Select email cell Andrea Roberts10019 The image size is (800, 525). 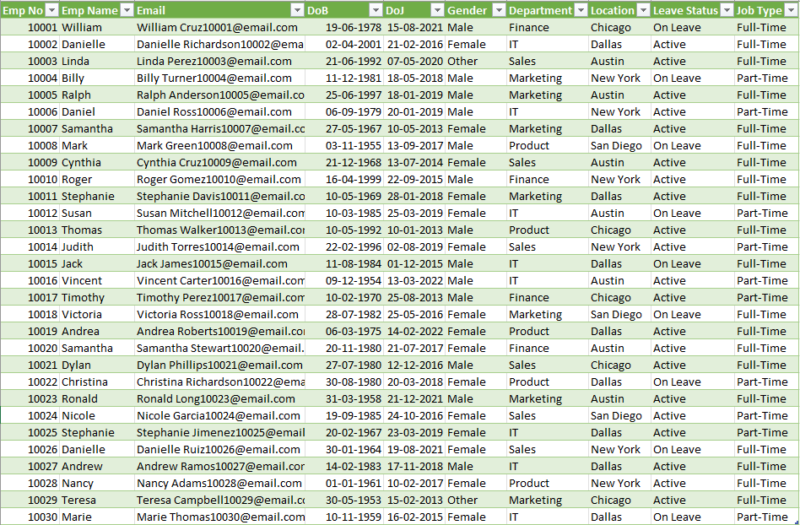click(x=220, y=331)
